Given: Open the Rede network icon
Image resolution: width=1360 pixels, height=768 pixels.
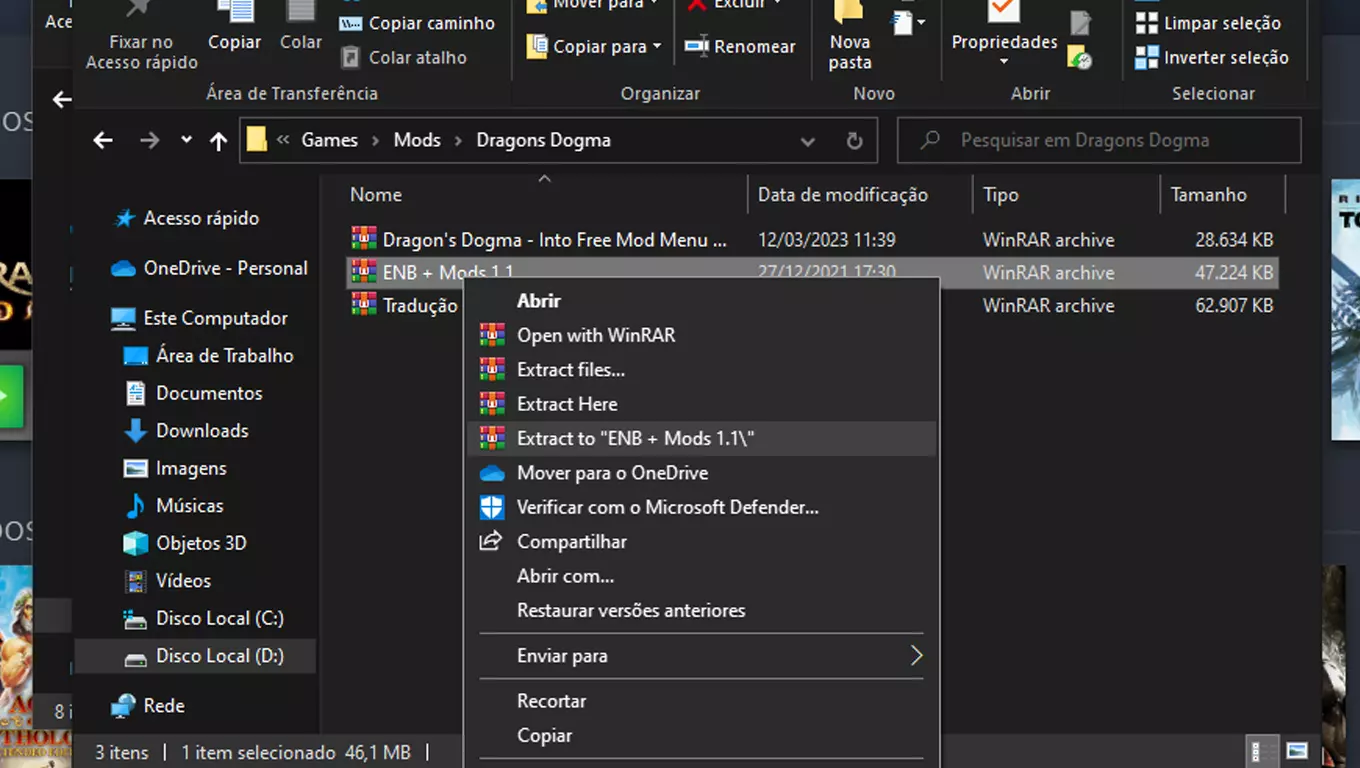Looking at the screenshot, I should [x=123, y=706].
